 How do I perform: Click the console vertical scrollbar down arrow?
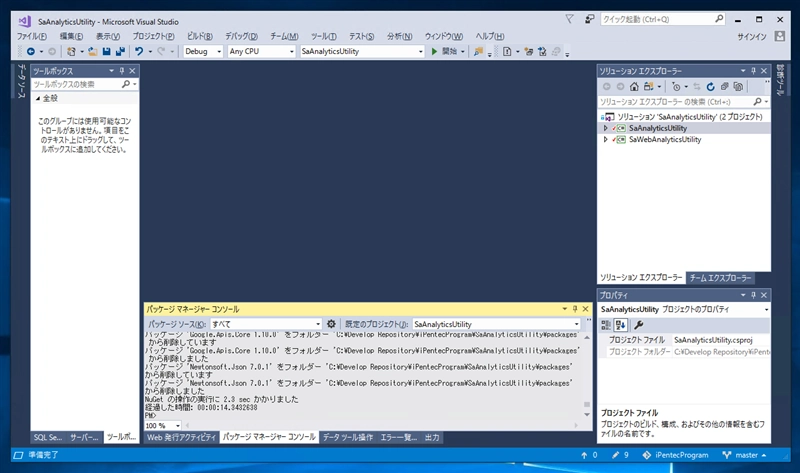coord(587,414)
